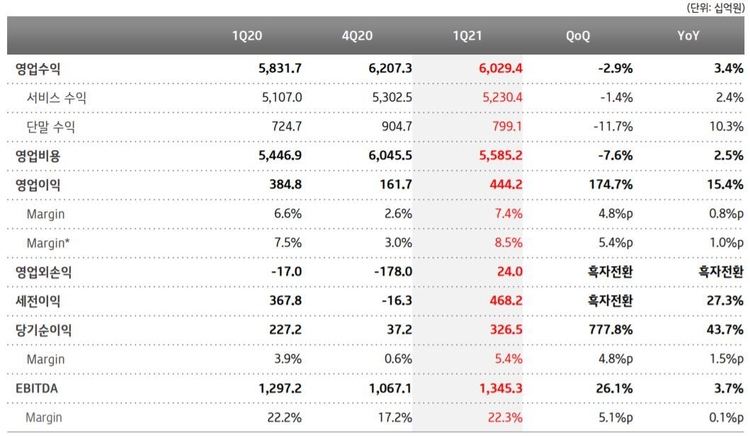Click the 영업비용 row label
The image size is (750, 436).
(x=38, y=156)
